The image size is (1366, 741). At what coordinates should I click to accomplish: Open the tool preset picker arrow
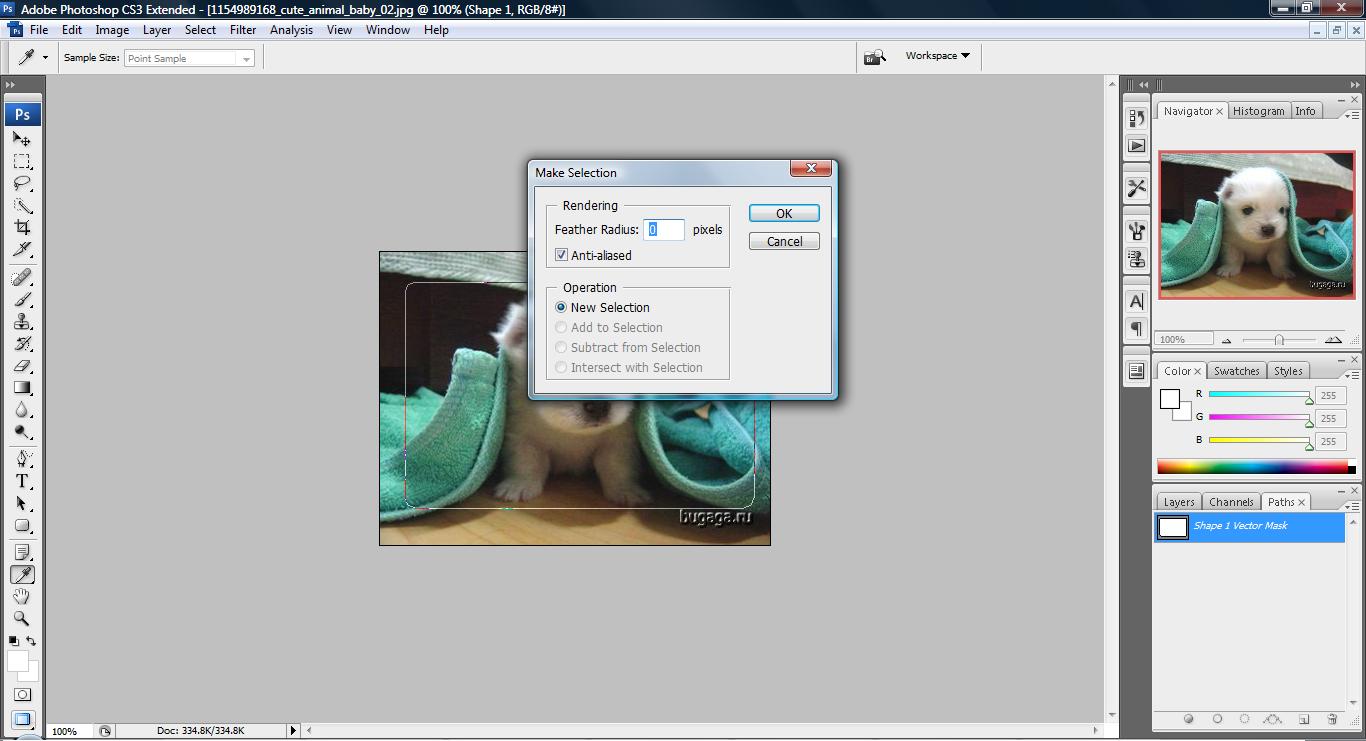pyautogui.click(x=45, y=58)
